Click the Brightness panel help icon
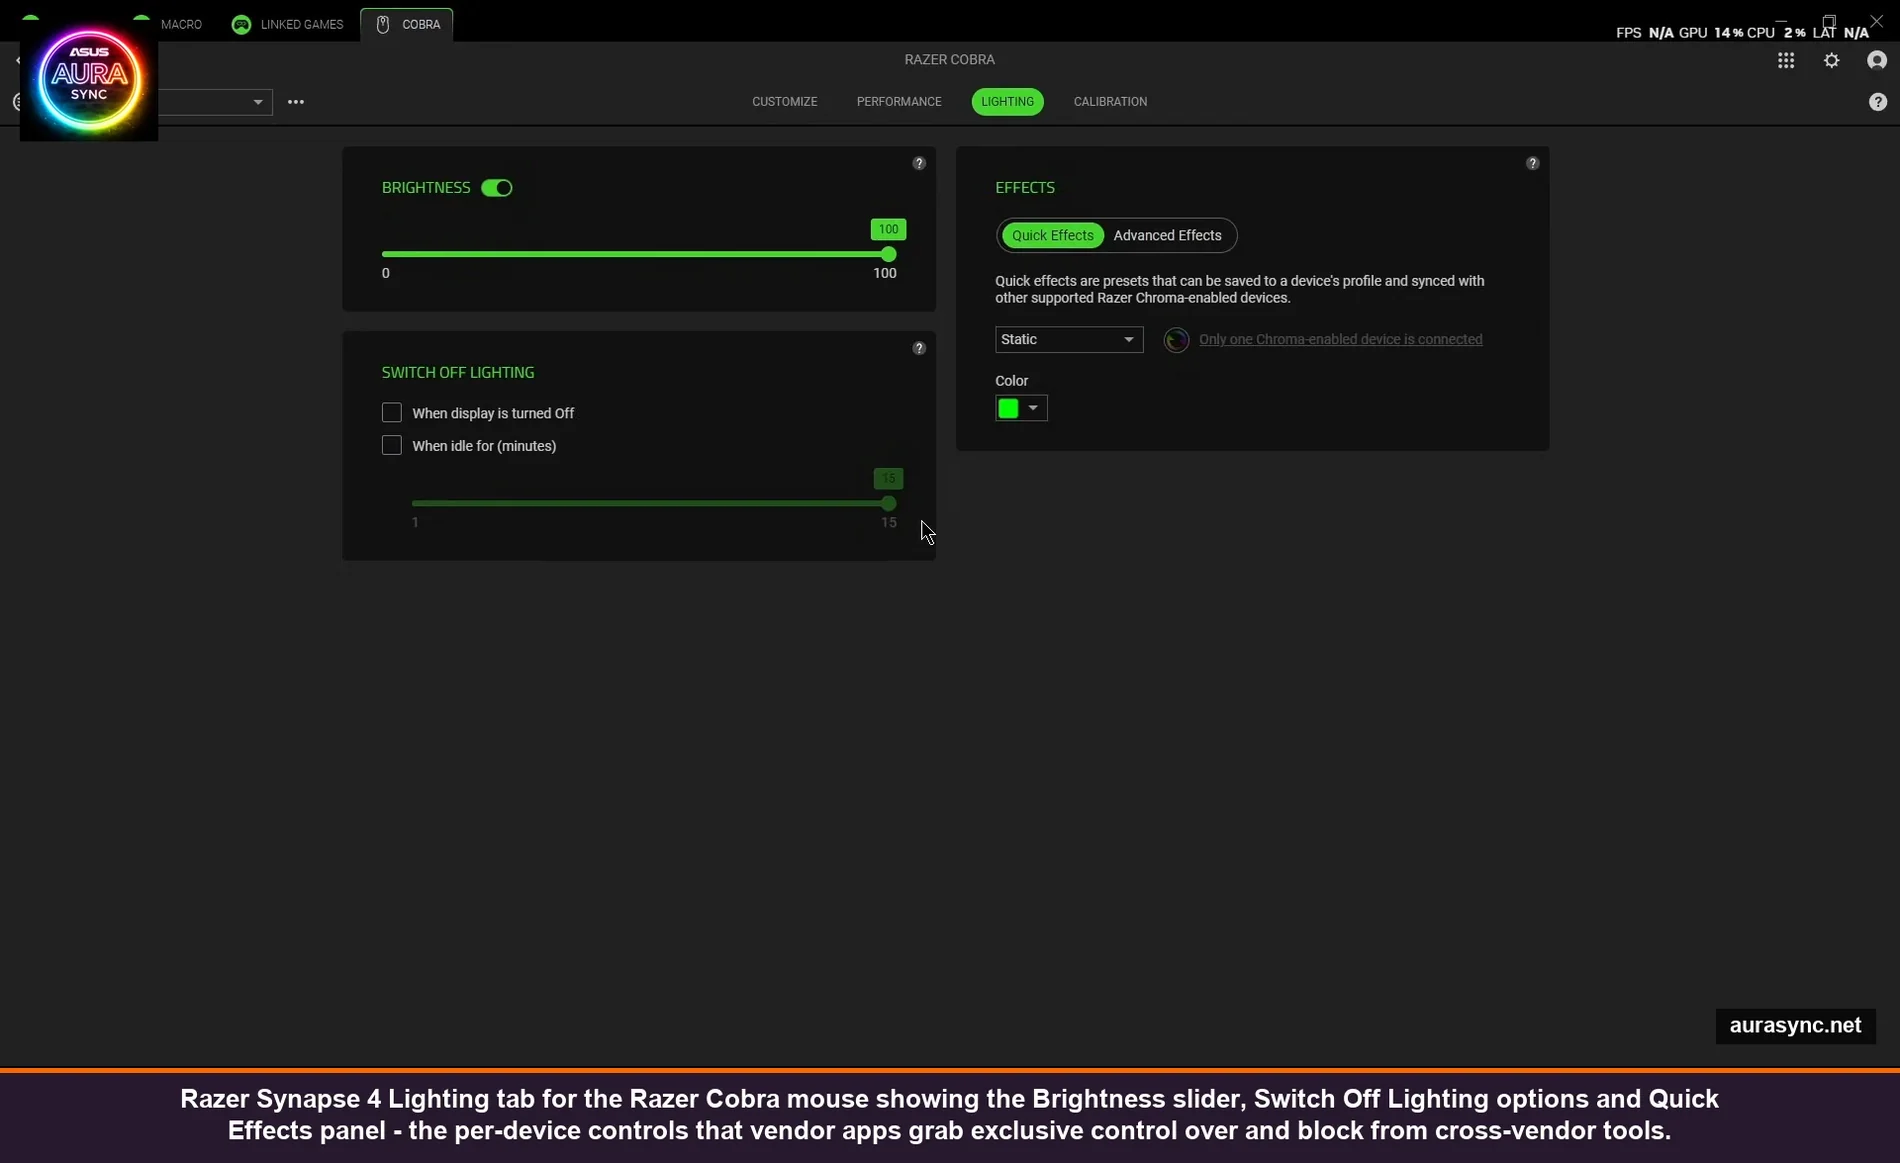The height and width of the screenshot is (1163, 1900). click(919, 163)
